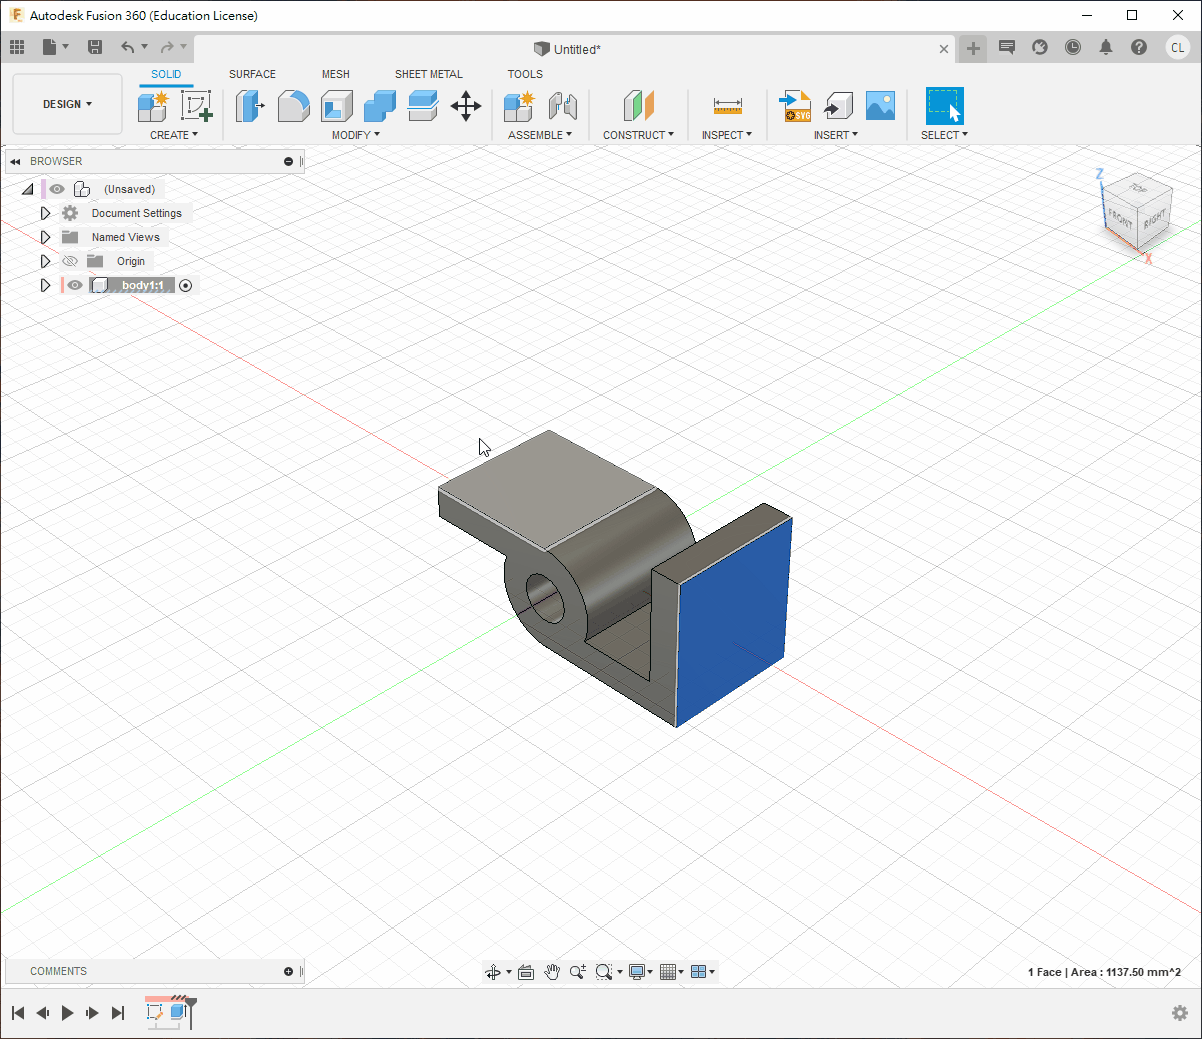Screen dimensions: 1202x1039
Task: Hide body1:1 using its eye icon
Action: 75,285
